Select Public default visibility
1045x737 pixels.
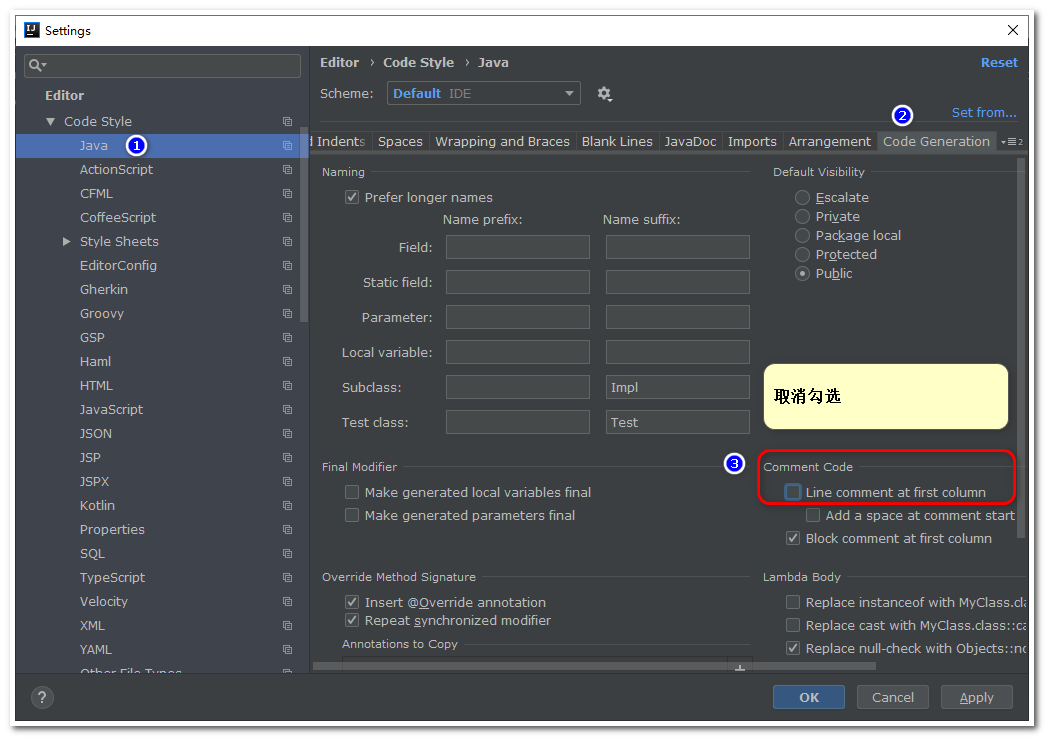pos(802,273)
